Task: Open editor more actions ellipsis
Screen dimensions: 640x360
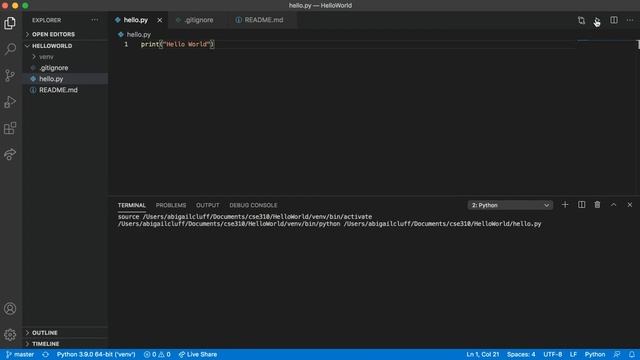Action: tap(630, 20)
